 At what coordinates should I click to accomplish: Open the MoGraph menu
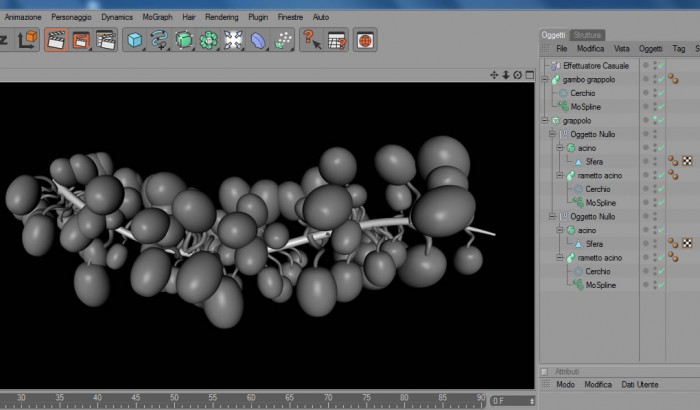click(157, 17)
